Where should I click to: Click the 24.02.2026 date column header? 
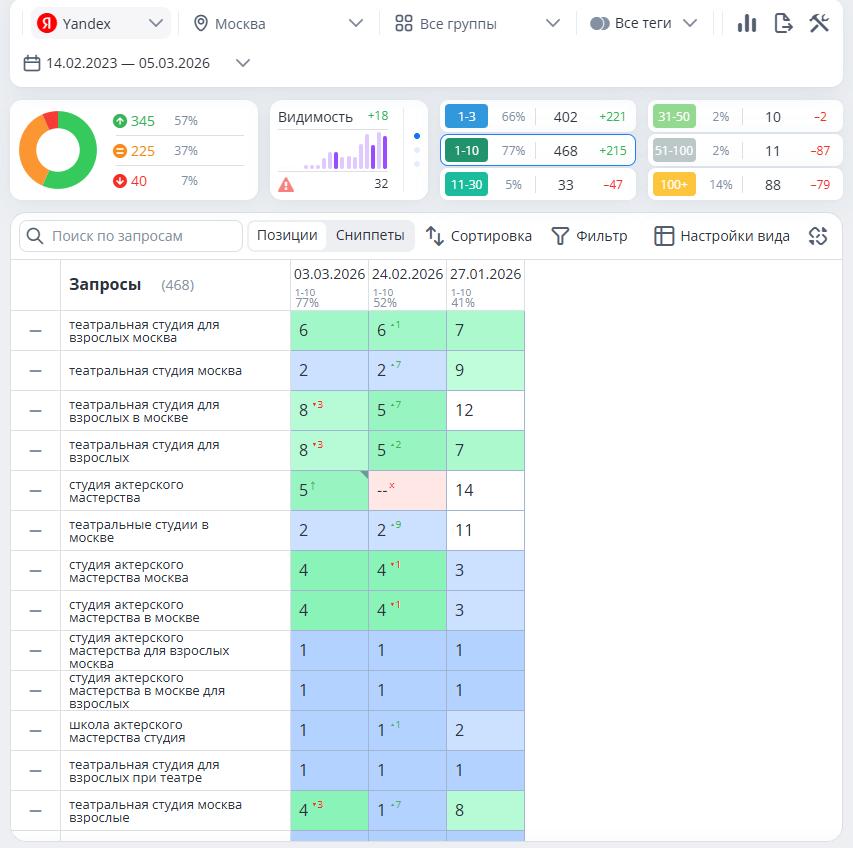[x=407, y=287]
